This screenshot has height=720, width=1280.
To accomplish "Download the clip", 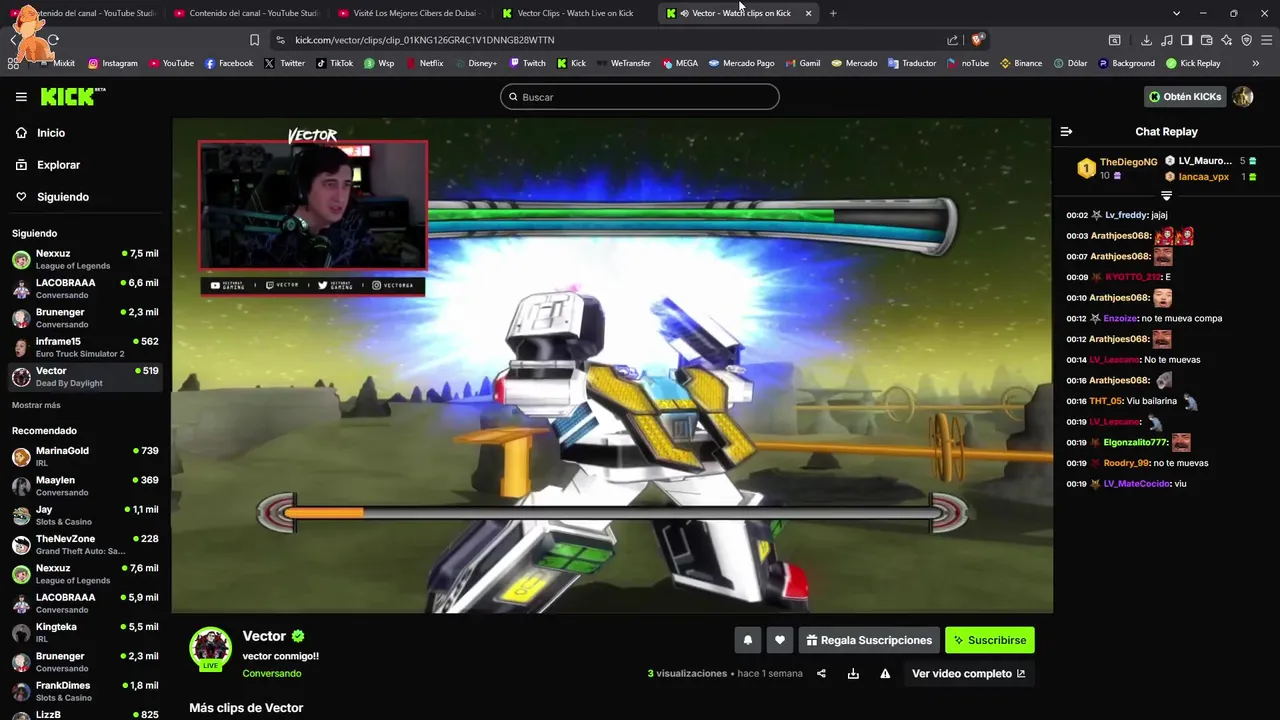I will click(x=853, y=674).
